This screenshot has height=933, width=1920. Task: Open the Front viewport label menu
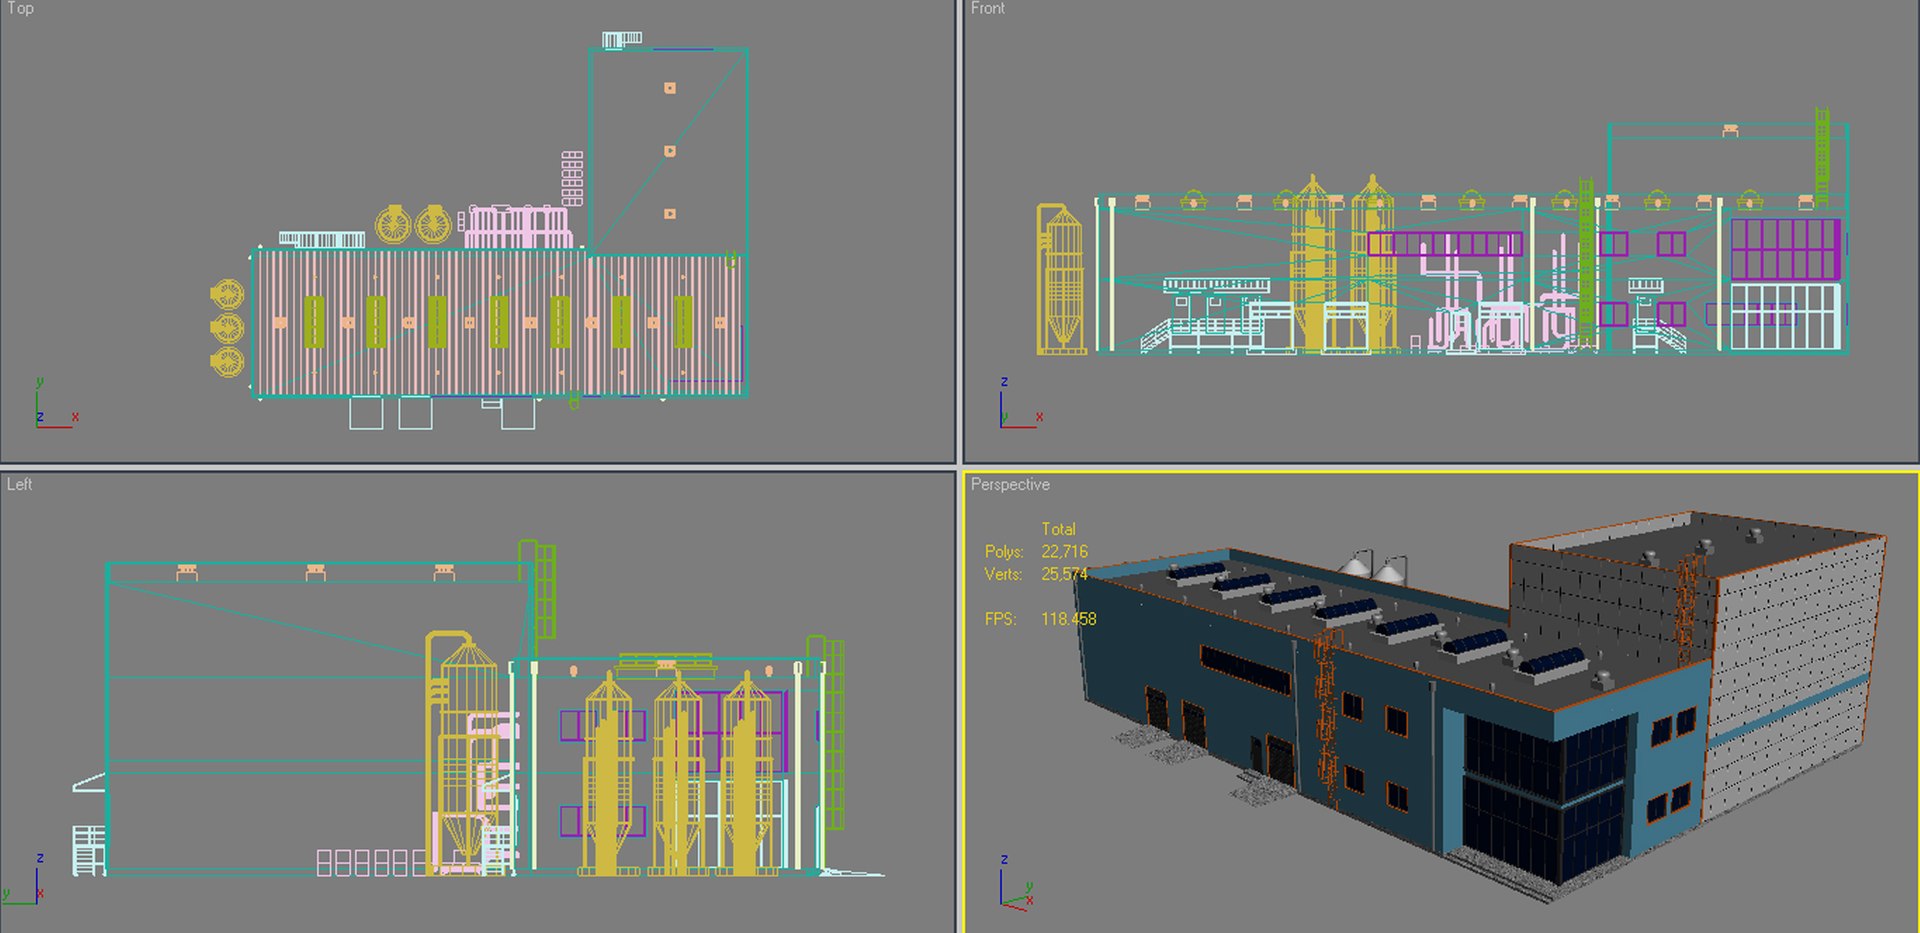click(987, 8)
